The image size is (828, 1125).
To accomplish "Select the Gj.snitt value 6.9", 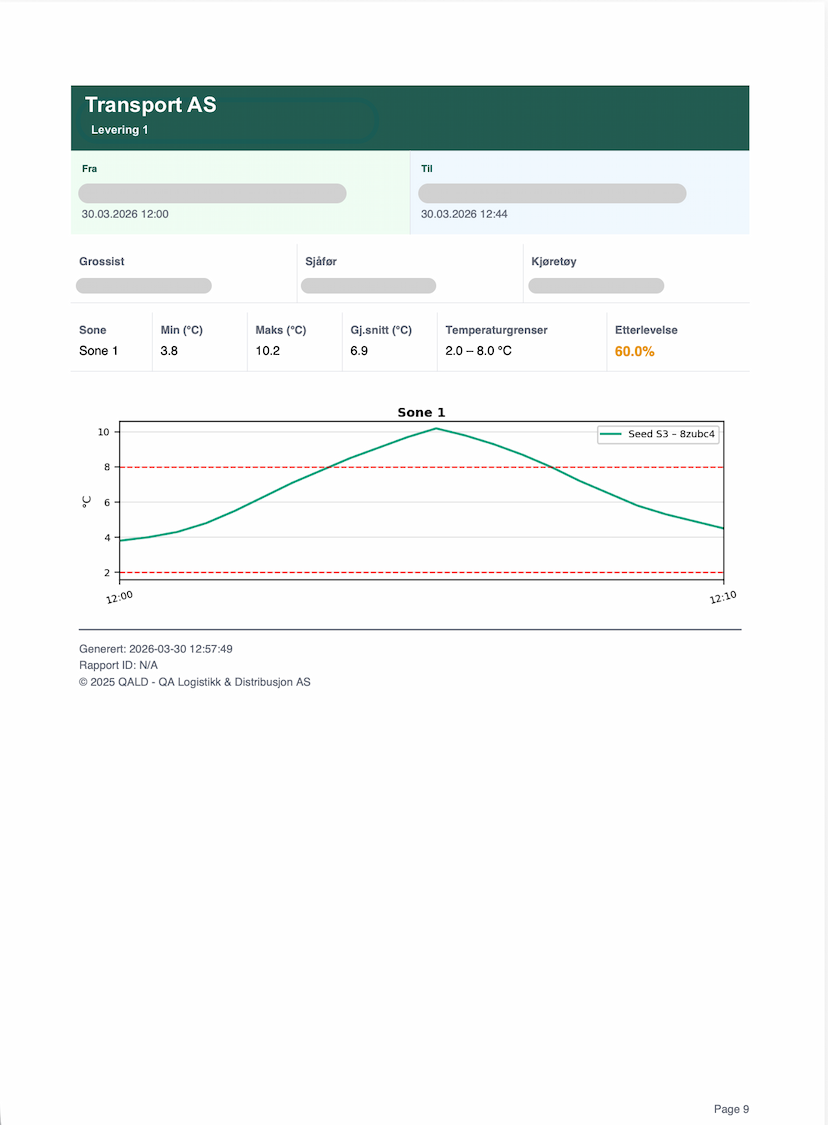I will 359,351.
